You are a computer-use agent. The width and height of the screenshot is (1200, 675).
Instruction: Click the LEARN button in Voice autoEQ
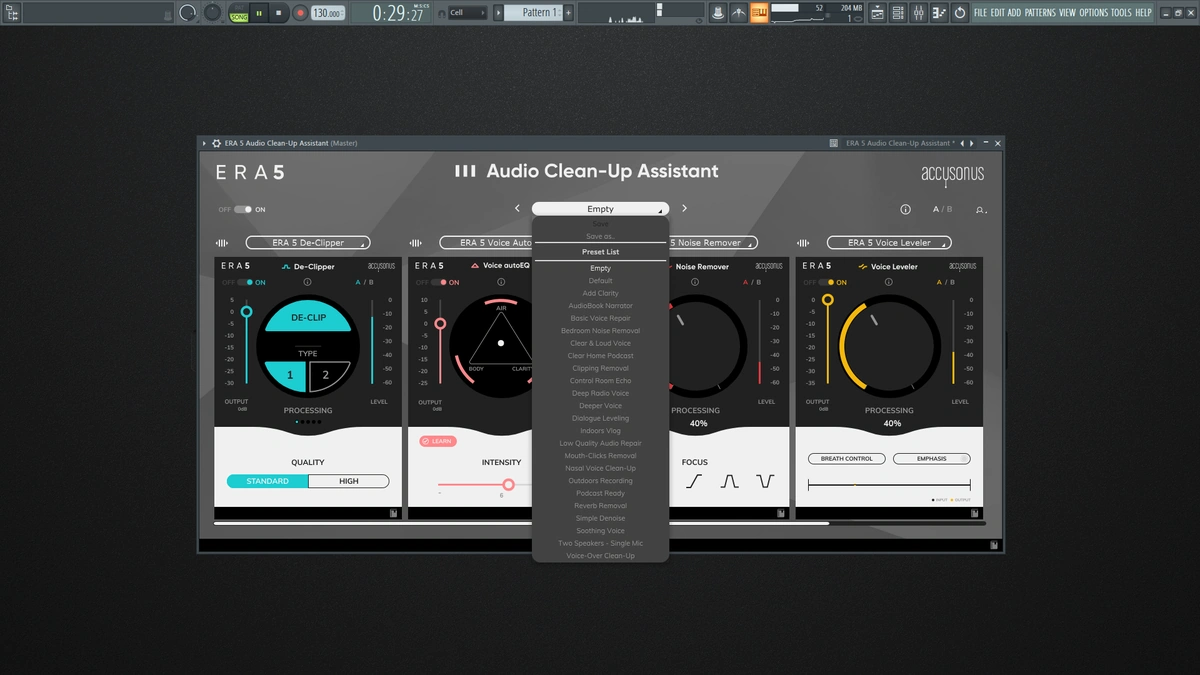click(x=437, y=441)
